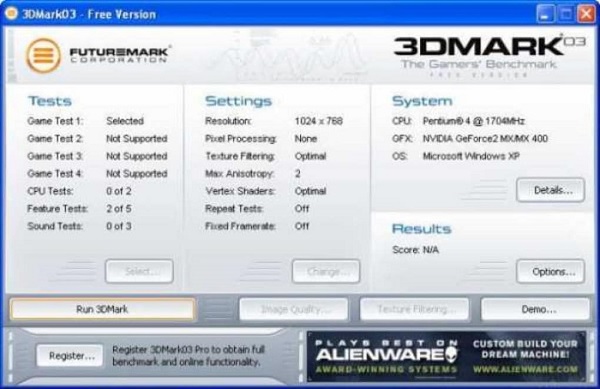
Task: Click the Image Quality... button
Action: (294, 309)
